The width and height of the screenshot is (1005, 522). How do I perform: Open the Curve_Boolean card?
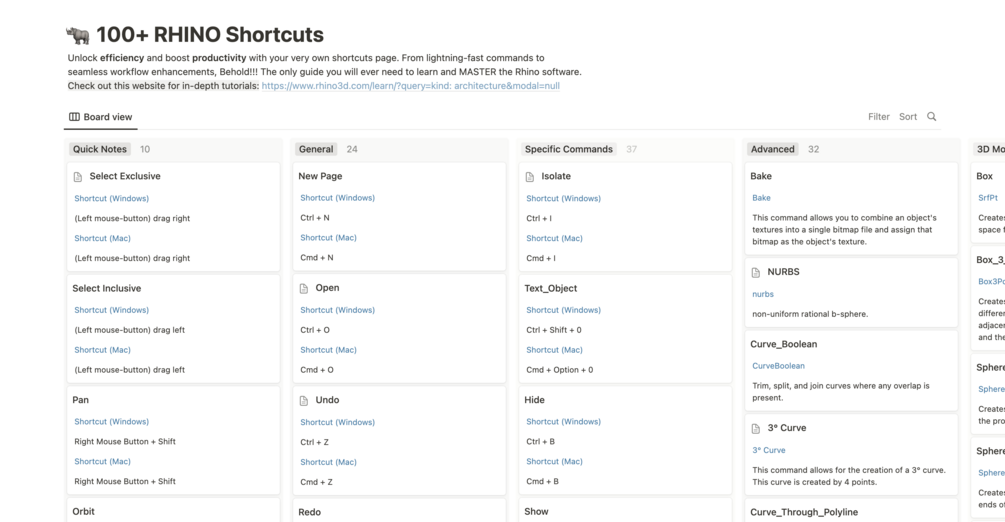tap(783, 344)
